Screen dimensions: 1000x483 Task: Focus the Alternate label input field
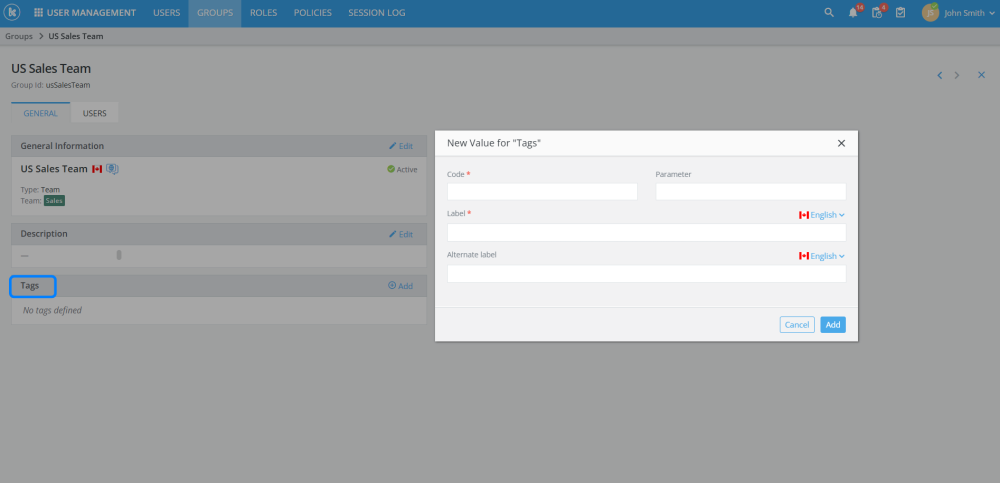pyautogui.click(x=647, y=273)
